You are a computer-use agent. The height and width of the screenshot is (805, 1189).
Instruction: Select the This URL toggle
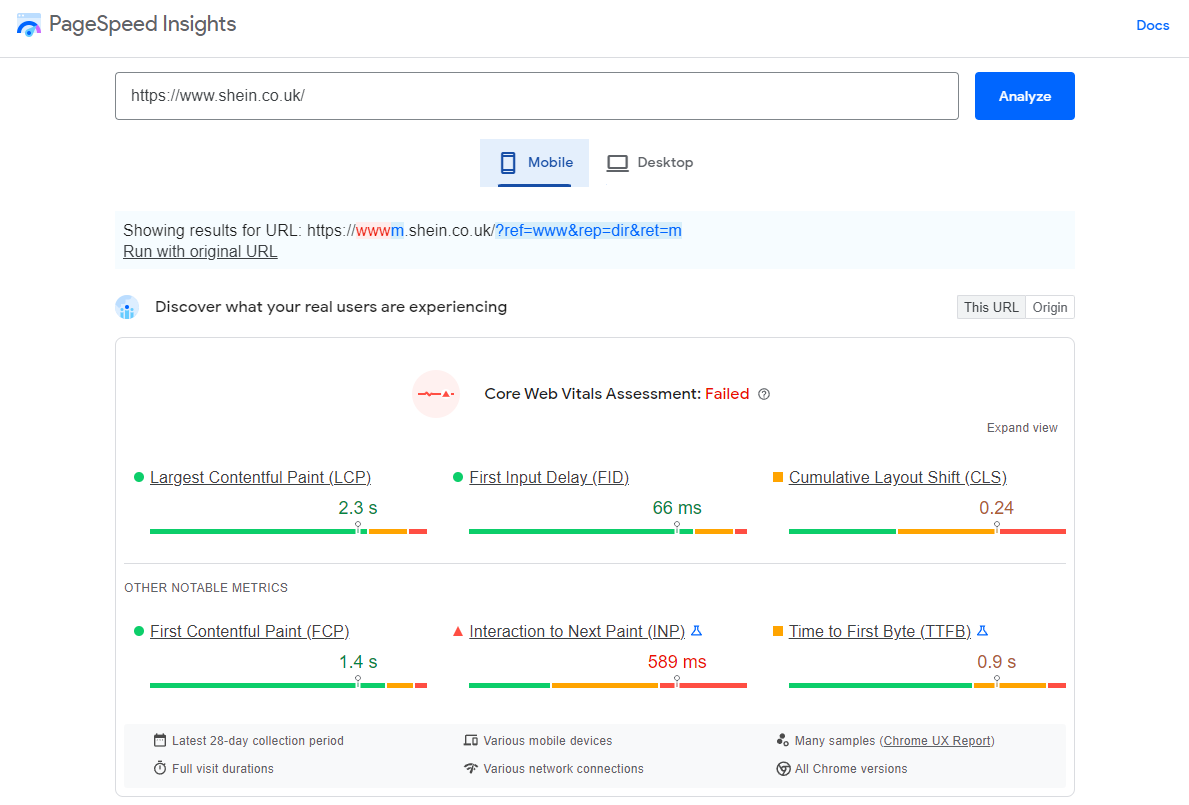[x=991, y=307]
